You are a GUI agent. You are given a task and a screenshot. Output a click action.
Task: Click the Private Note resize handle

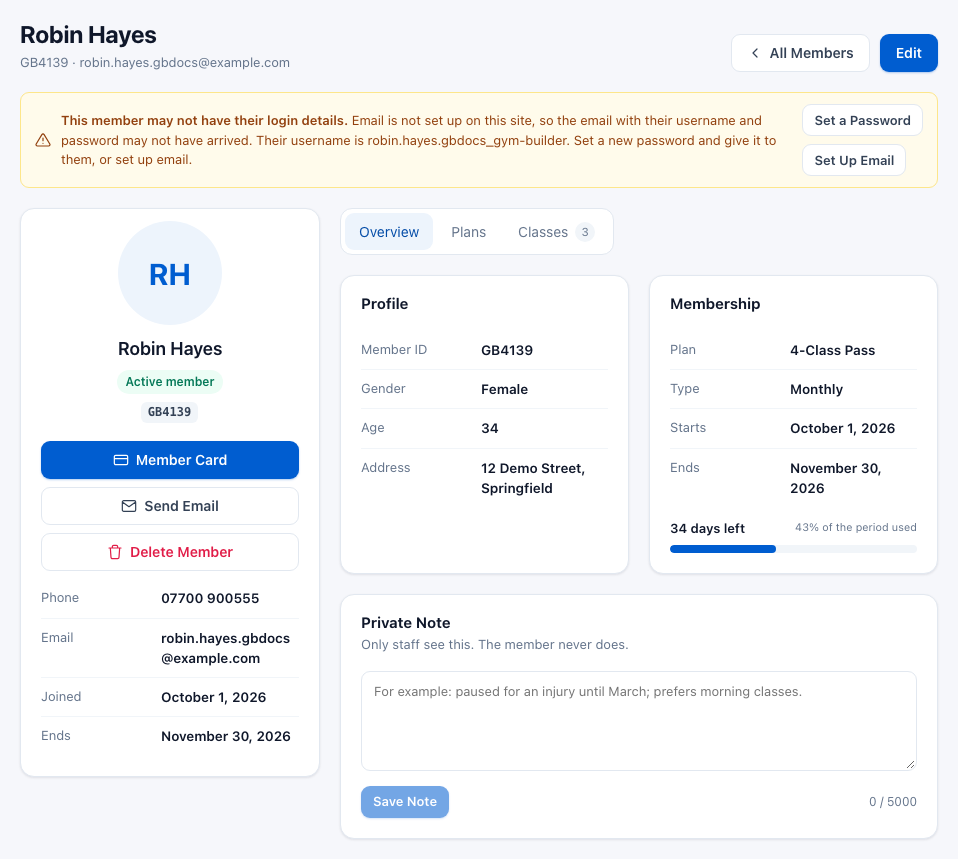[x=910, y=764]
